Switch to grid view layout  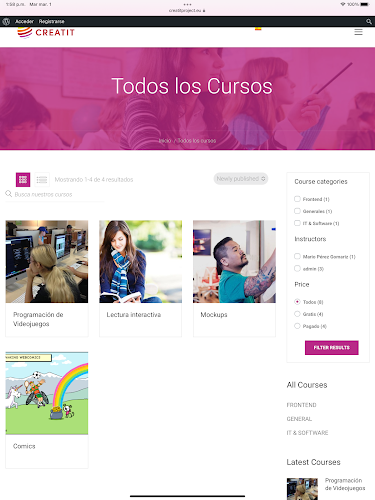(23, 180)
